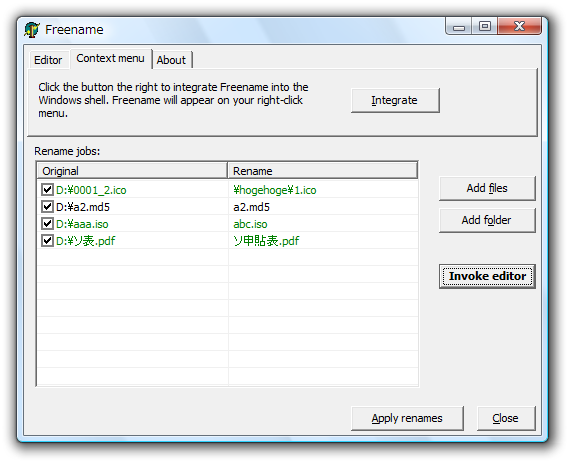570x464 pixels.
Task: Close window with the red X button
Action: click(519, 27)
